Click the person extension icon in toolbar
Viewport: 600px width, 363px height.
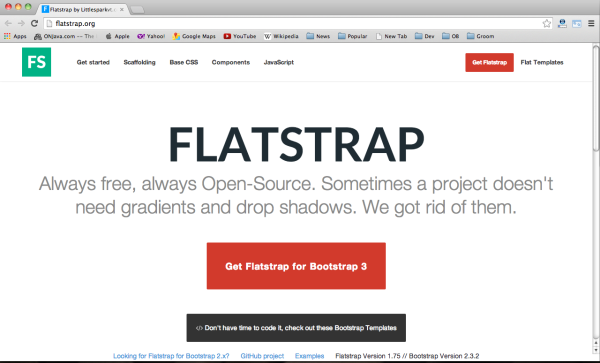pyautogui.click(x=562, y=23)
